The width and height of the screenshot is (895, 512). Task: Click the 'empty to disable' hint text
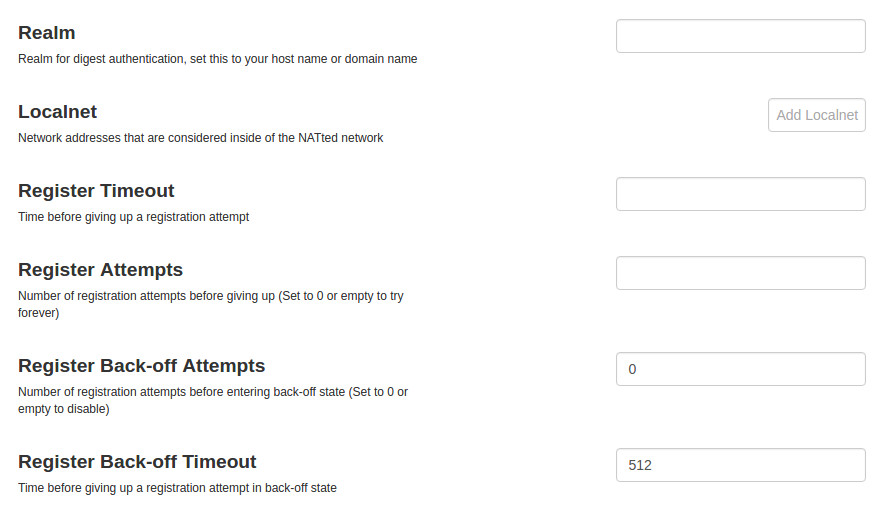(63, 409)
